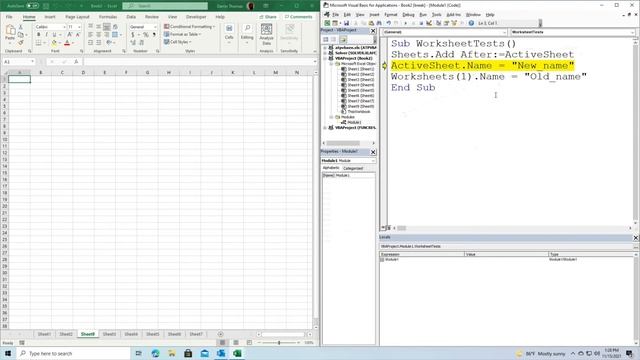
Task: Open the Run menu in VBA editor
Action: 423,15
